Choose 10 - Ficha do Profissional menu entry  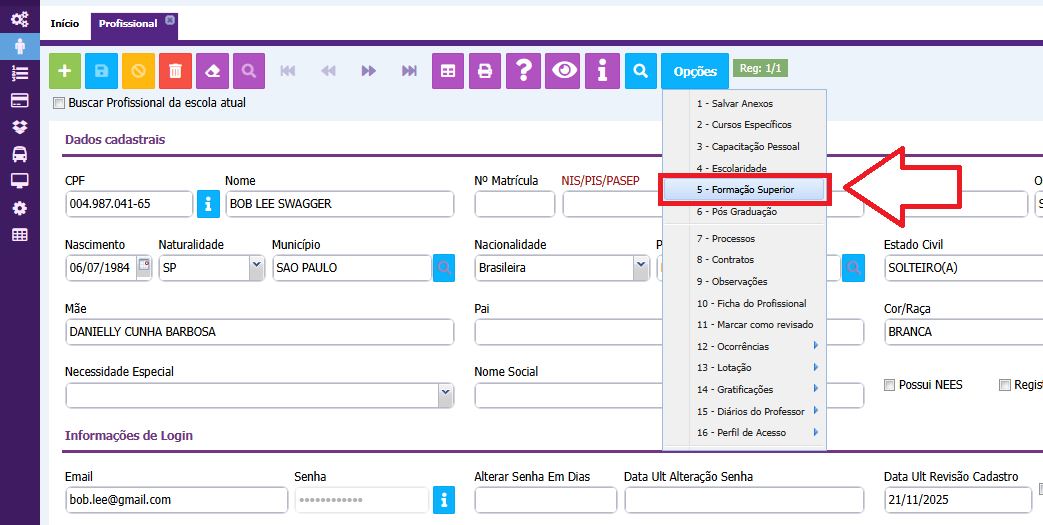click(x=751, y=303)
